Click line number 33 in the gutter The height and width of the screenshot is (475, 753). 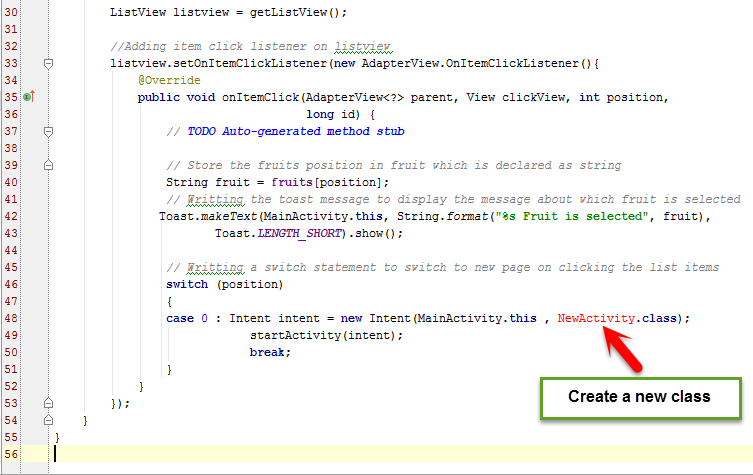(11, 63)
